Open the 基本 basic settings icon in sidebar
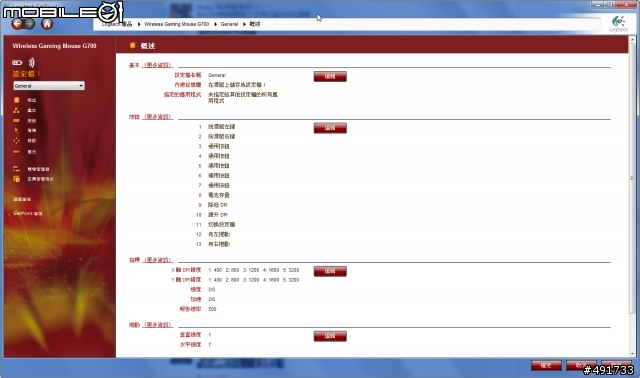Image resolution: width=640 pixels, height=378 pixels. [x=16, y=110]
